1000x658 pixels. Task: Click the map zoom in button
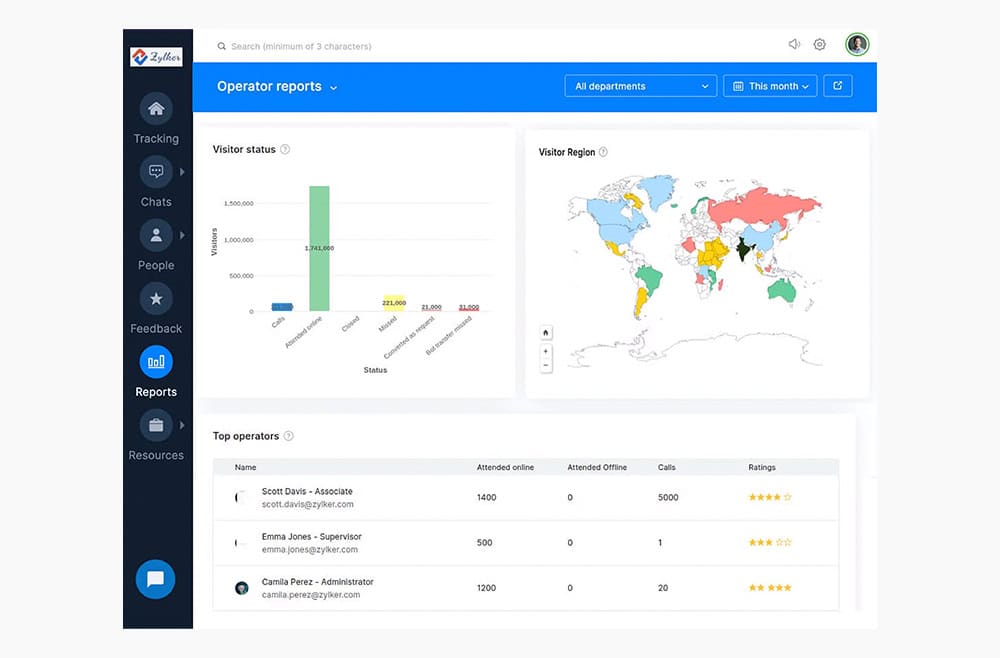546,352
